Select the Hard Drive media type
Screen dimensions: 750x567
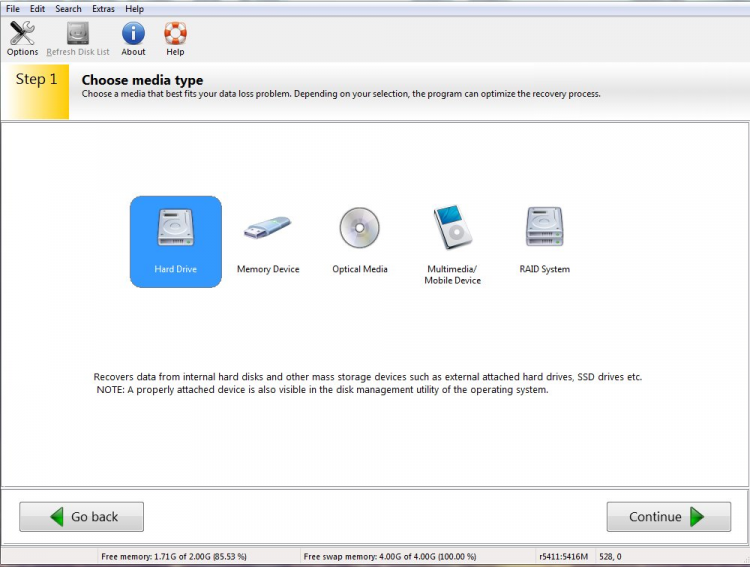176,242
